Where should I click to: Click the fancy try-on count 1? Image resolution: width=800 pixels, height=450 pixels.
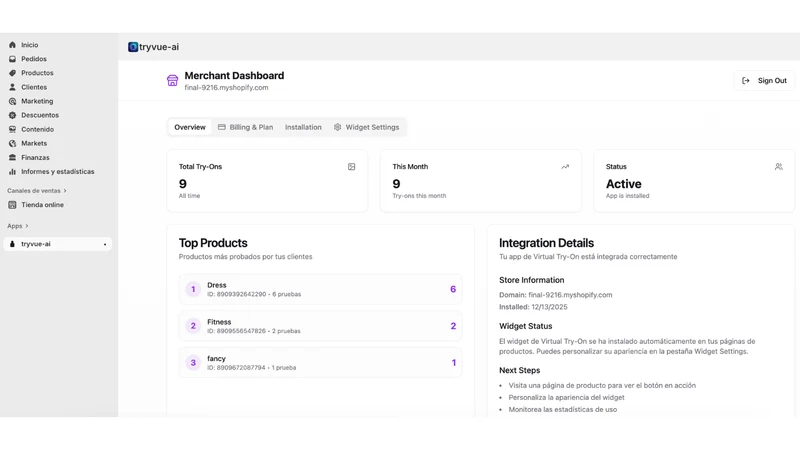[x=454, y=363]
